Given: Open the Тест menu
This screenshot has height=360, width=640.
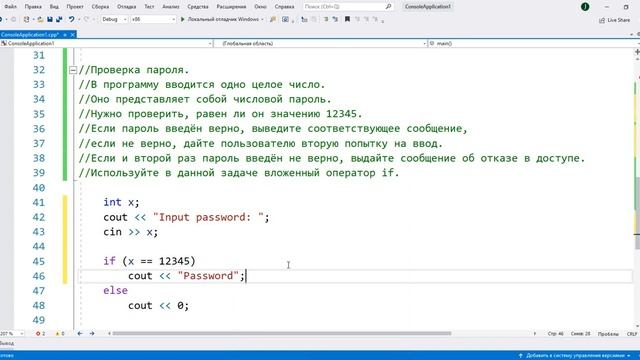Looking at the screenshot, I should point(149,7).
